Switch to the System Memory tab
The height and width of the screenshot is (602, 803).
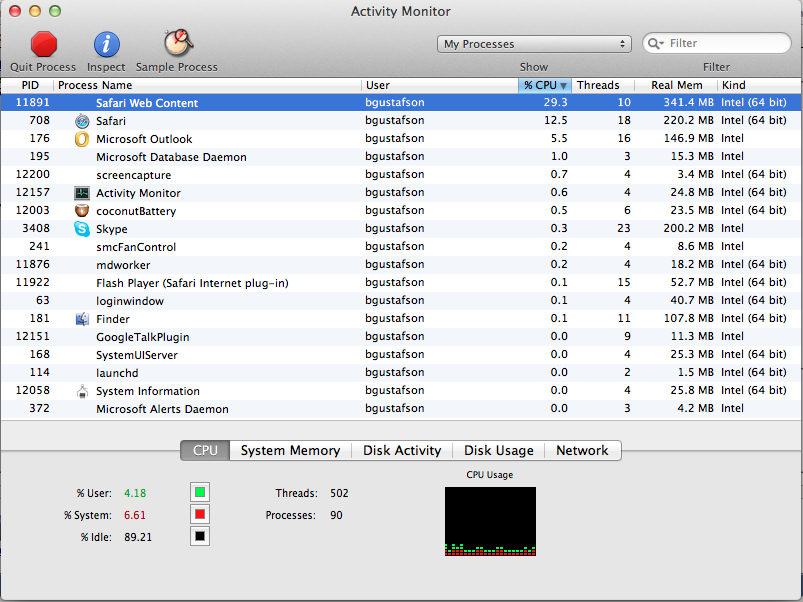pyautogui.click(x=290, y=450)
